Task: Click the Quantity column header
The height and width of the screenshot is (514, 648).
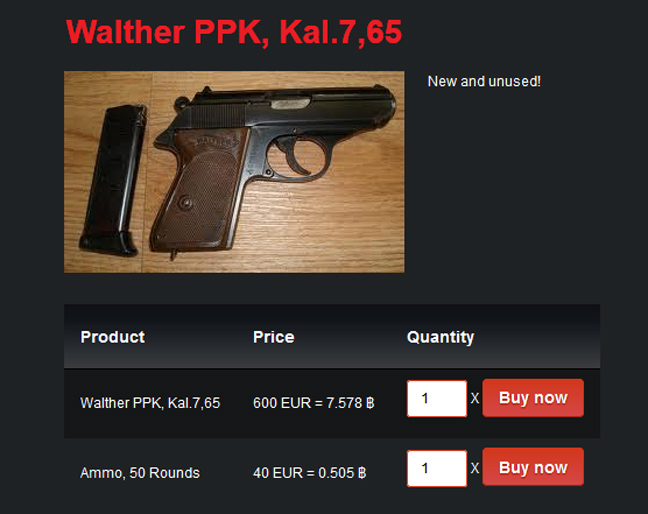Action: click(441, 338)
